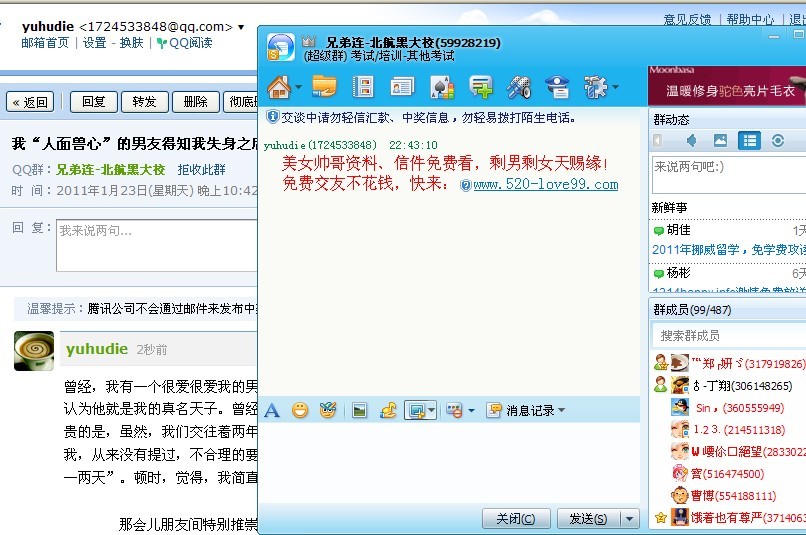Expand the gear settings dropdown arrow
The width and height of the screenshot is (806, 535).
coord(615,87)
